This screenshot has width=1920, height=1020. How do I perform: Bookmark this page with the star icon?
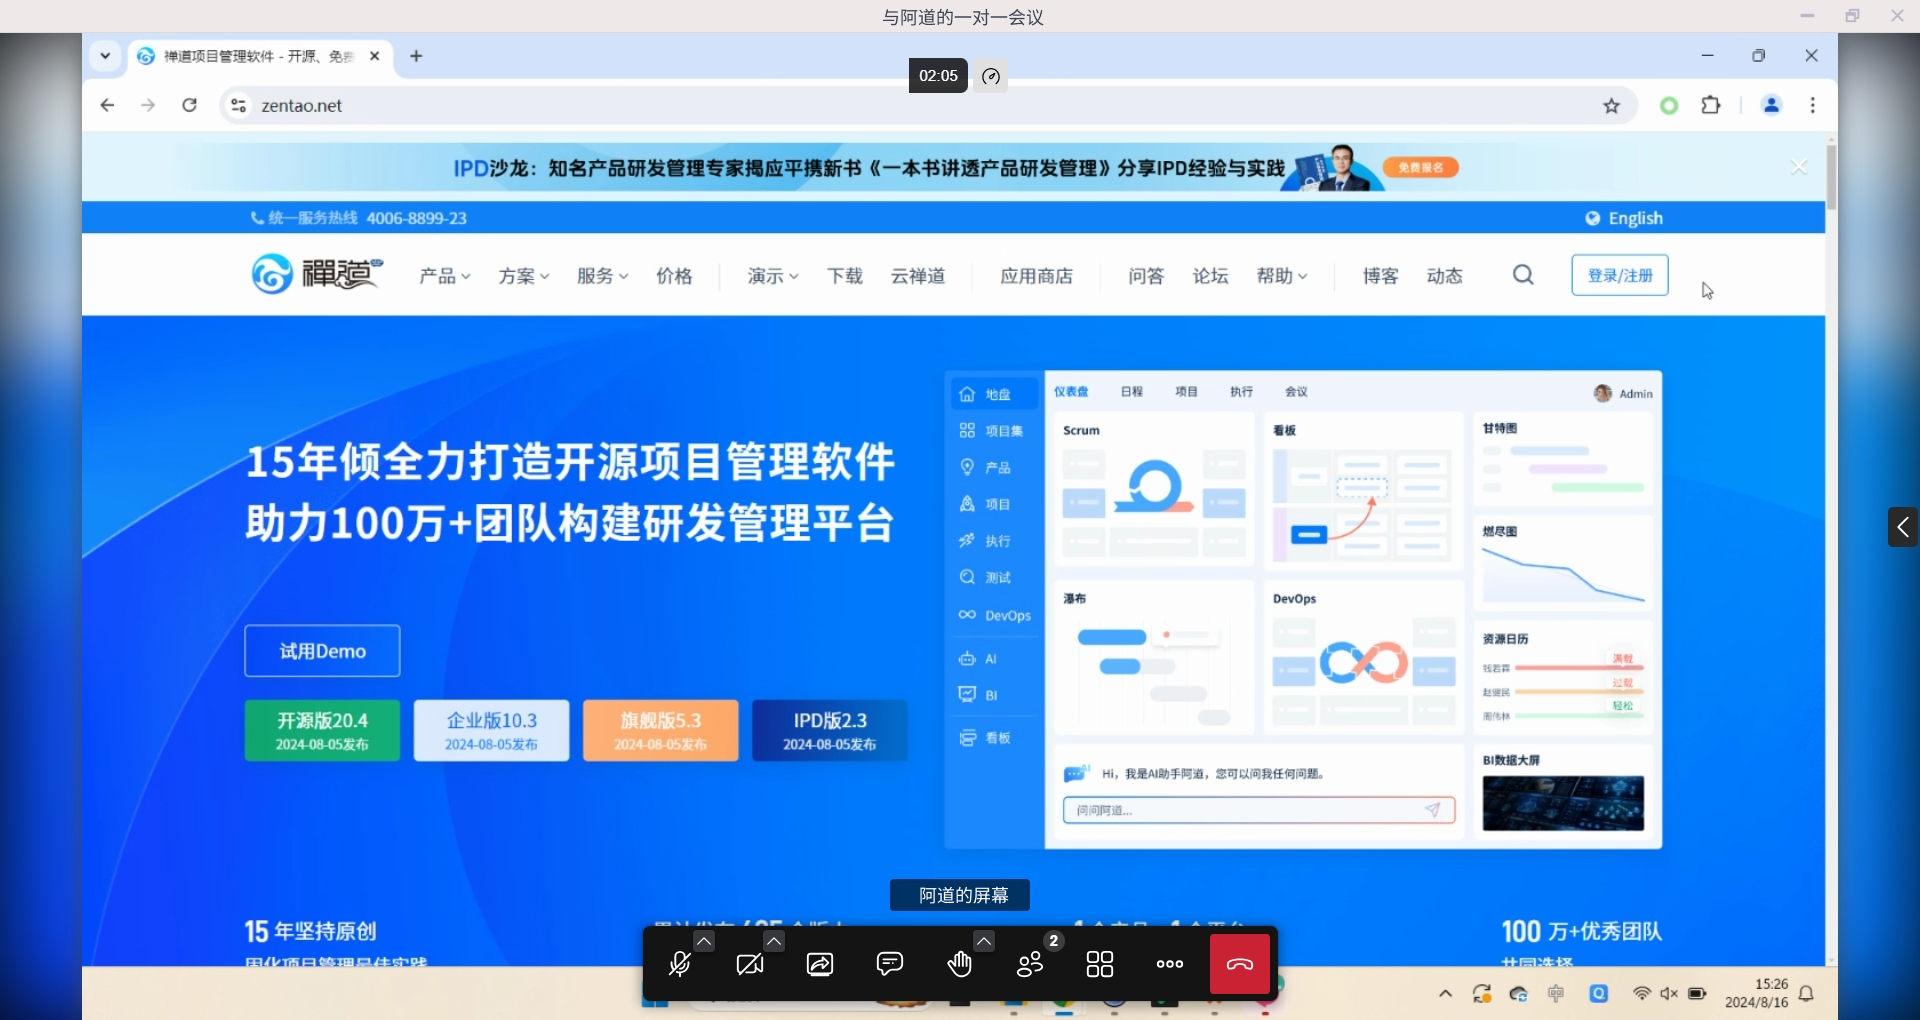click(1612, 105)
